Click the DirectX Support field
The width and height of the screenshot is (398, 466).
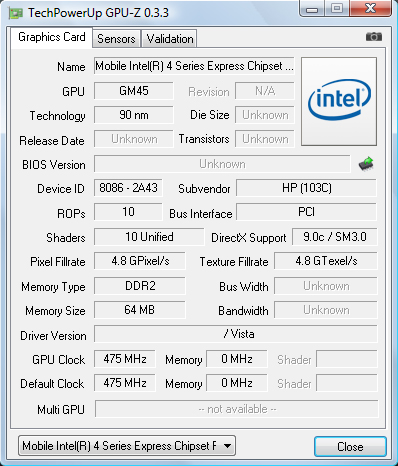[x=335, y=237]
